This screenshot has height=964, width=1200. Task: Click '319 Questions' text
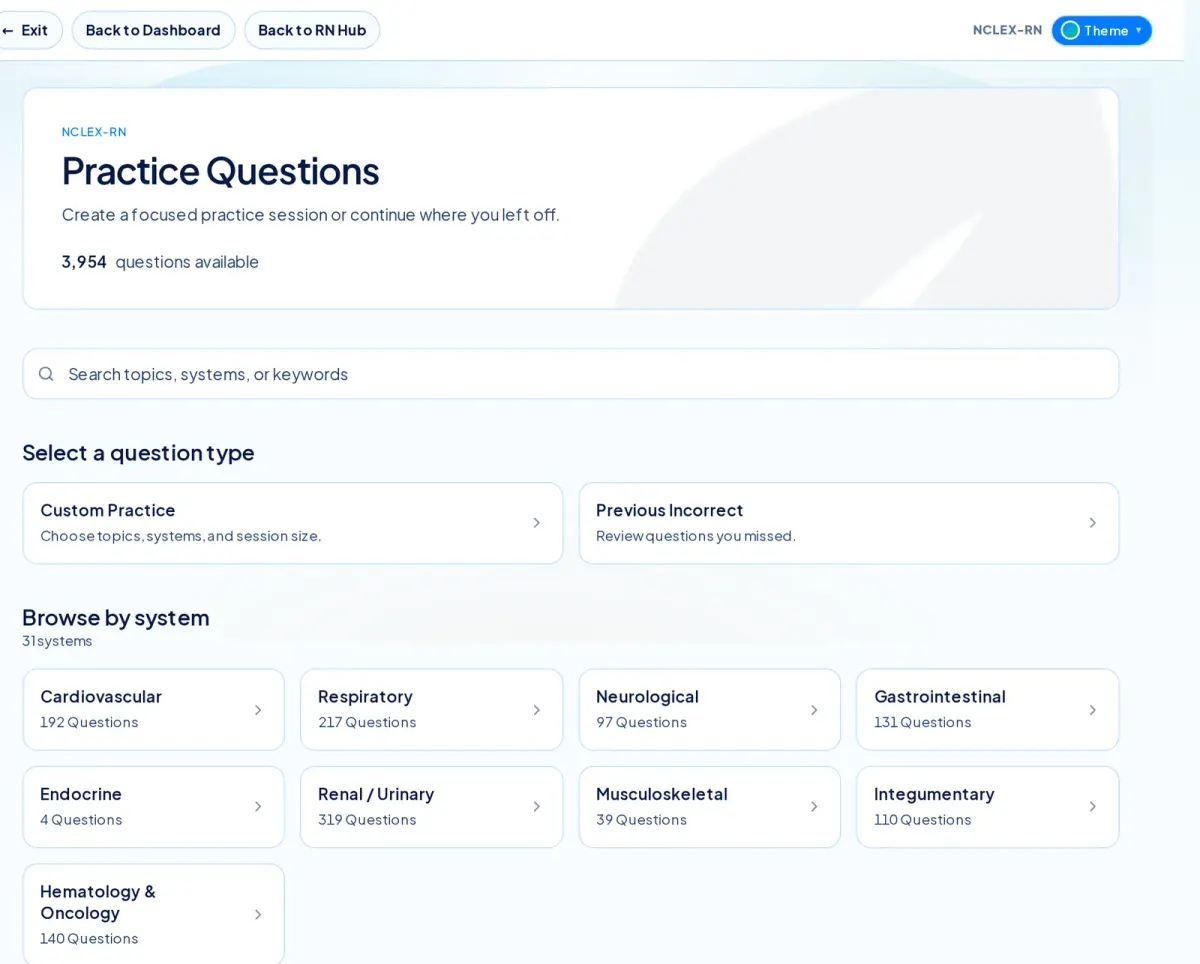click(367, 820)
